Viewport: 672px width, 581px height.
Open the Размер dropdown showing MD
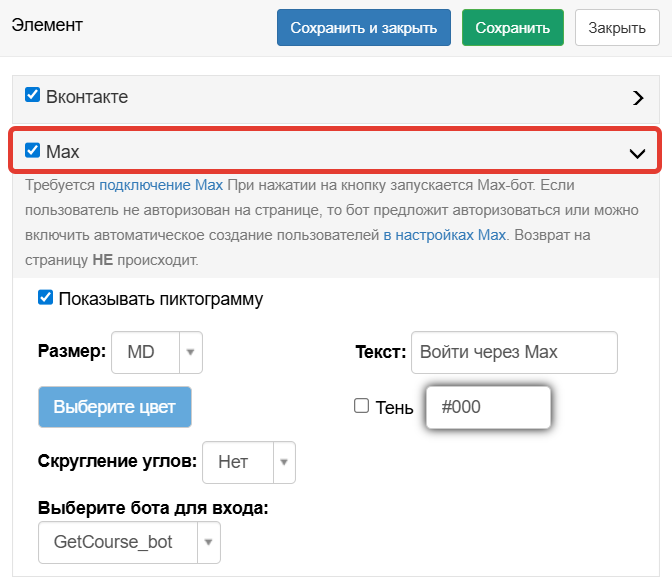pos(157,352)
